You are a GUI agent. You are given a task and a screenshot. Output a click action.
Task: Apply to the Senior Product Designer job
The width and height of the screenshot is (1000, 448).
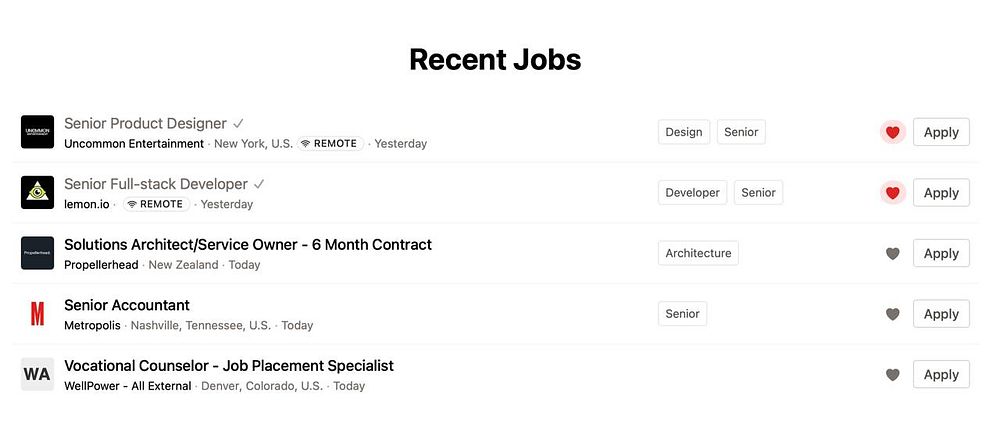click(941, 132)
